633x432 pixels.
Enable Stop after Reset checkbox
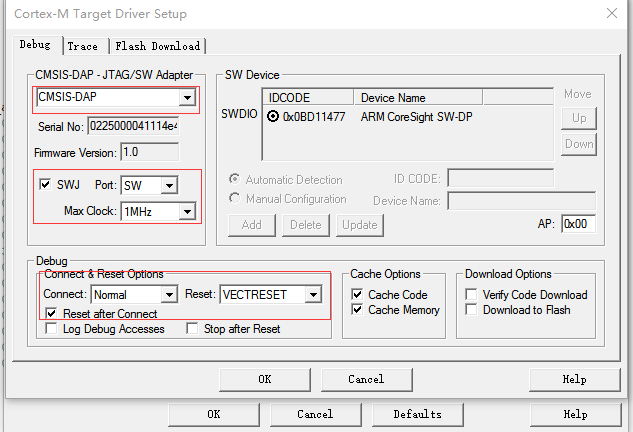(x=192, y=329)
